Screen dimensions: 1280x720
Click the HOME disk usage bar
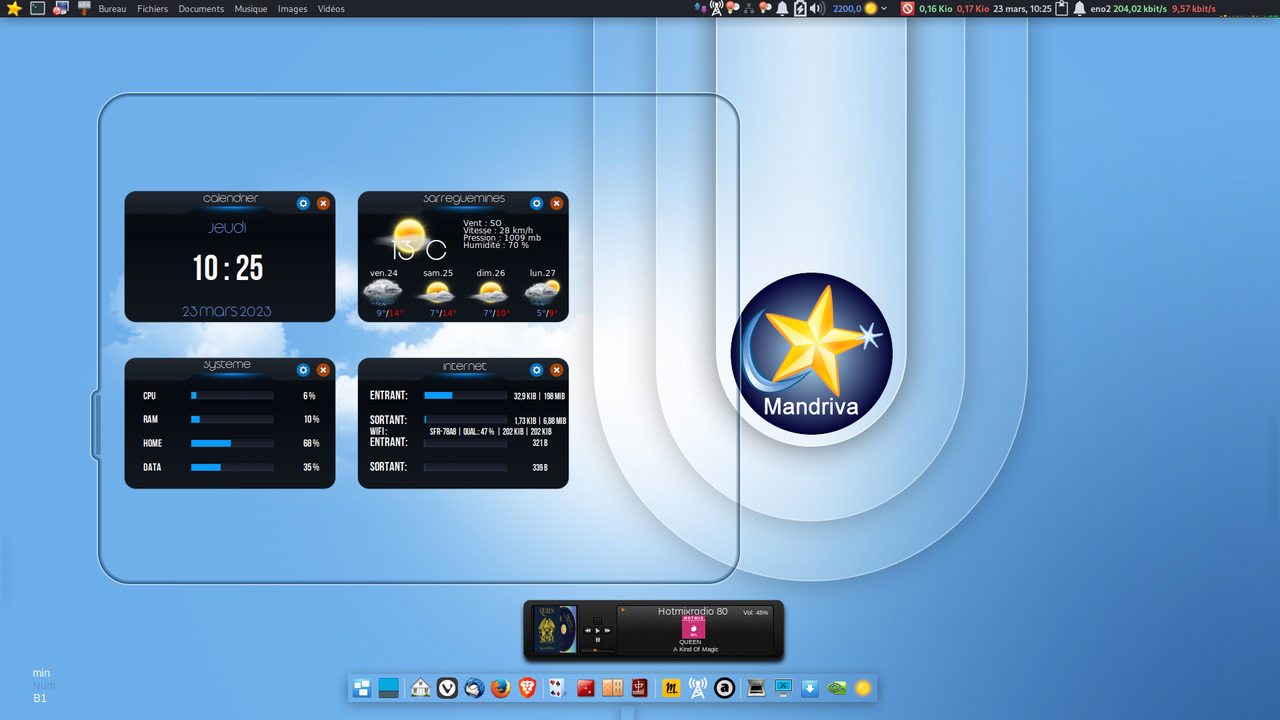pos(232,444)
